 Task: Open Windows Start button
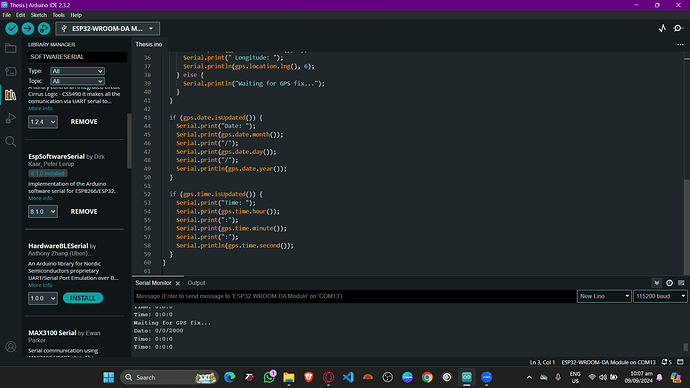109,377
